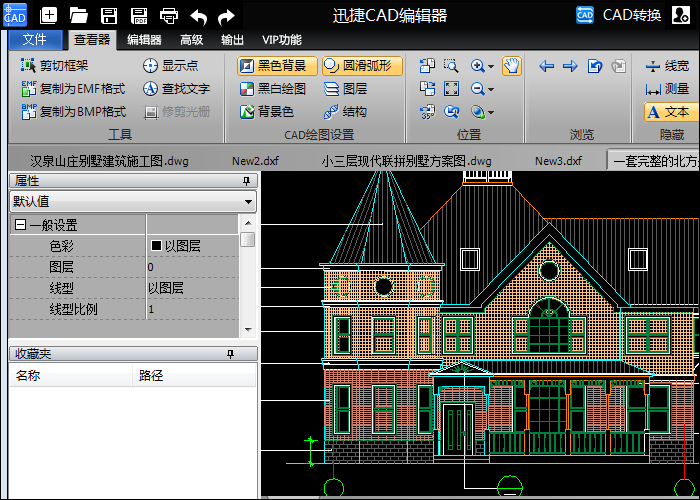This screenshot has width=700, height=500.
Task: Click the top-left icon in 位置 group
Action: coord(427,66)
